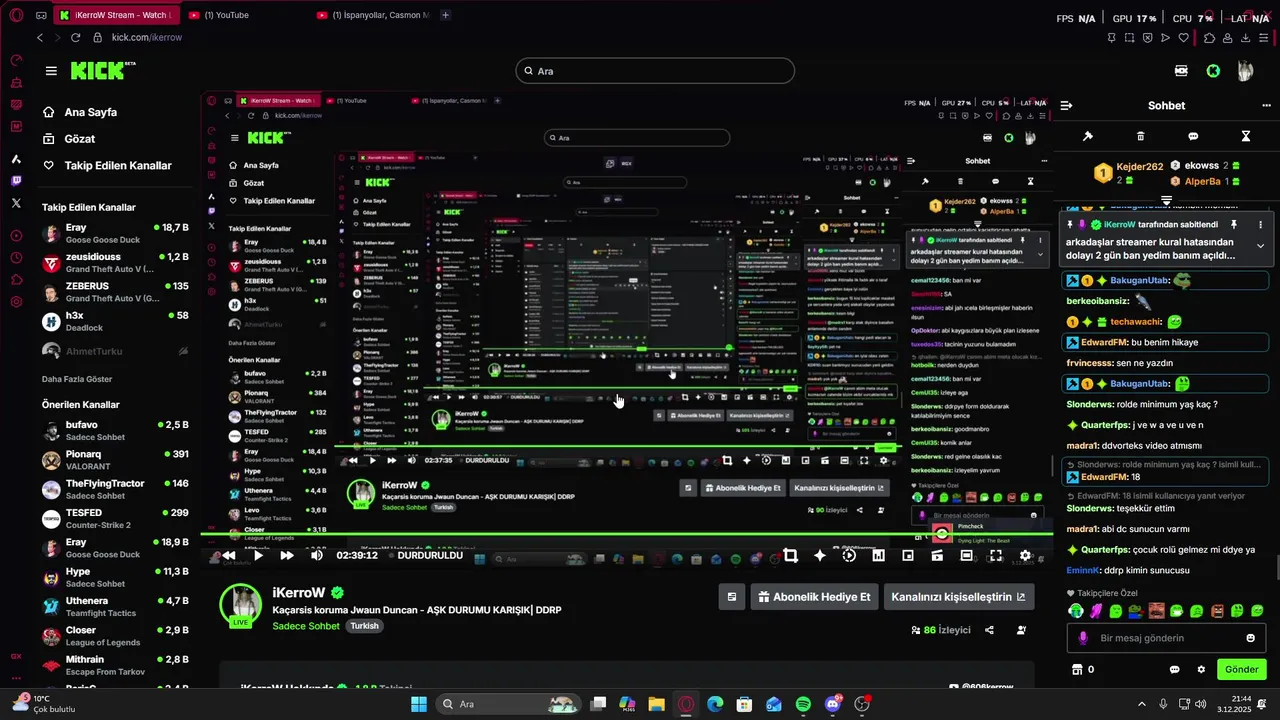This screenshot has width=1280, height=720.
Task: Show hidden system tray icons
Action: click(x=1142, y=704)
